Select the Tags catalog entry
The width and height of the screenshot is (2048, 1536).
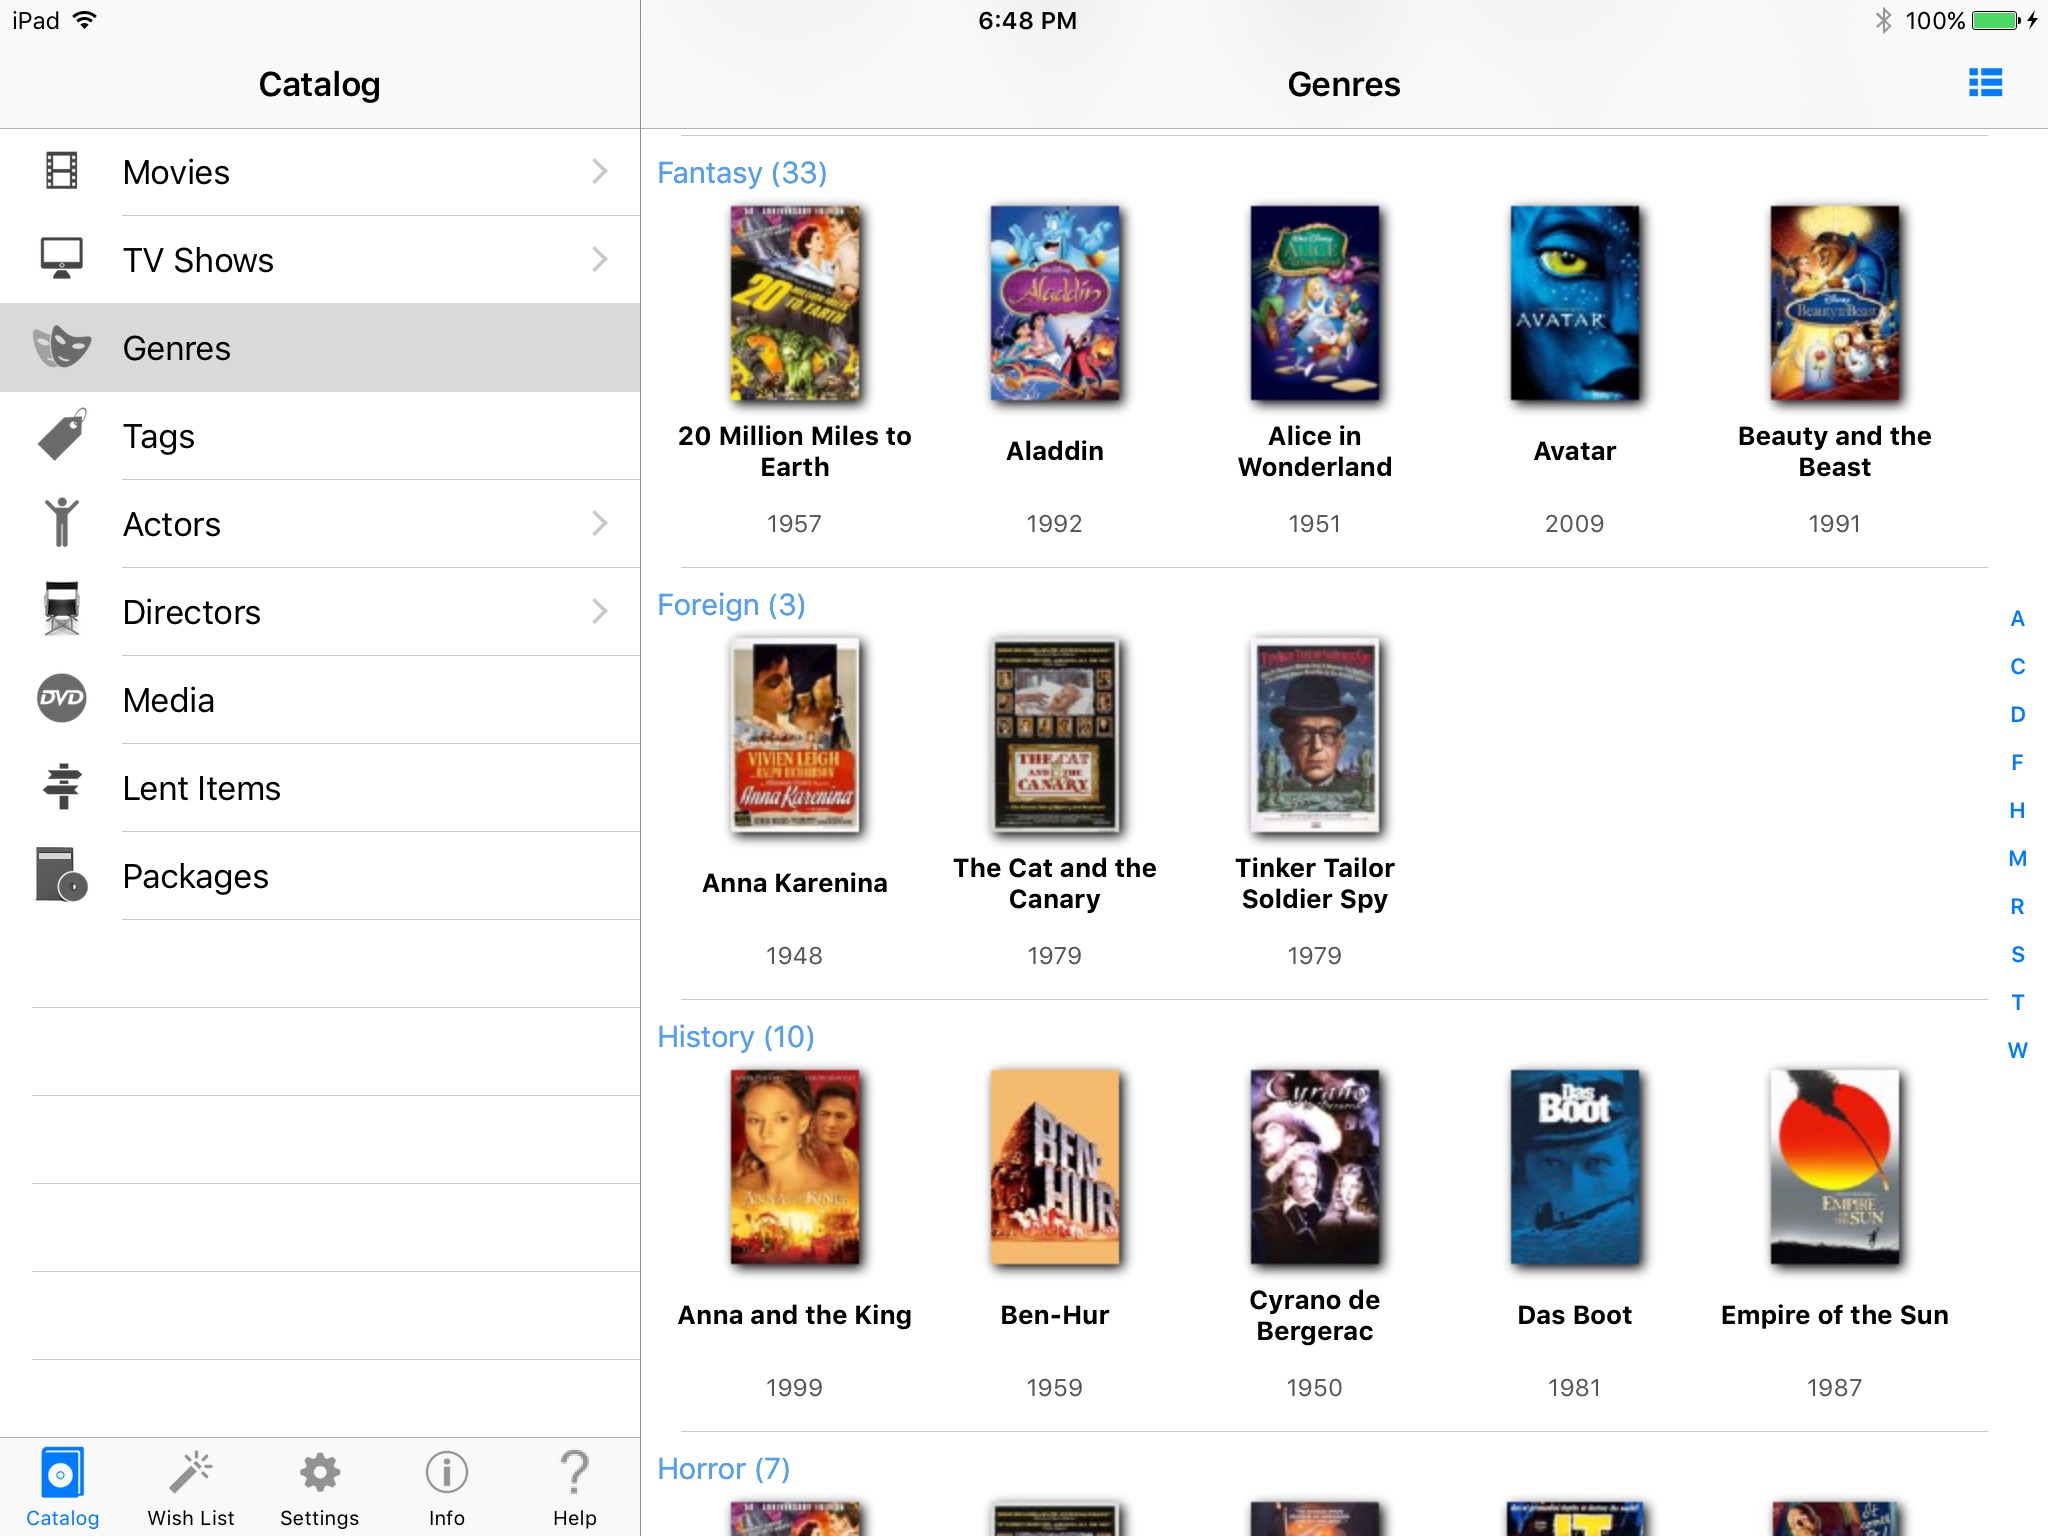tap(320, 436)
